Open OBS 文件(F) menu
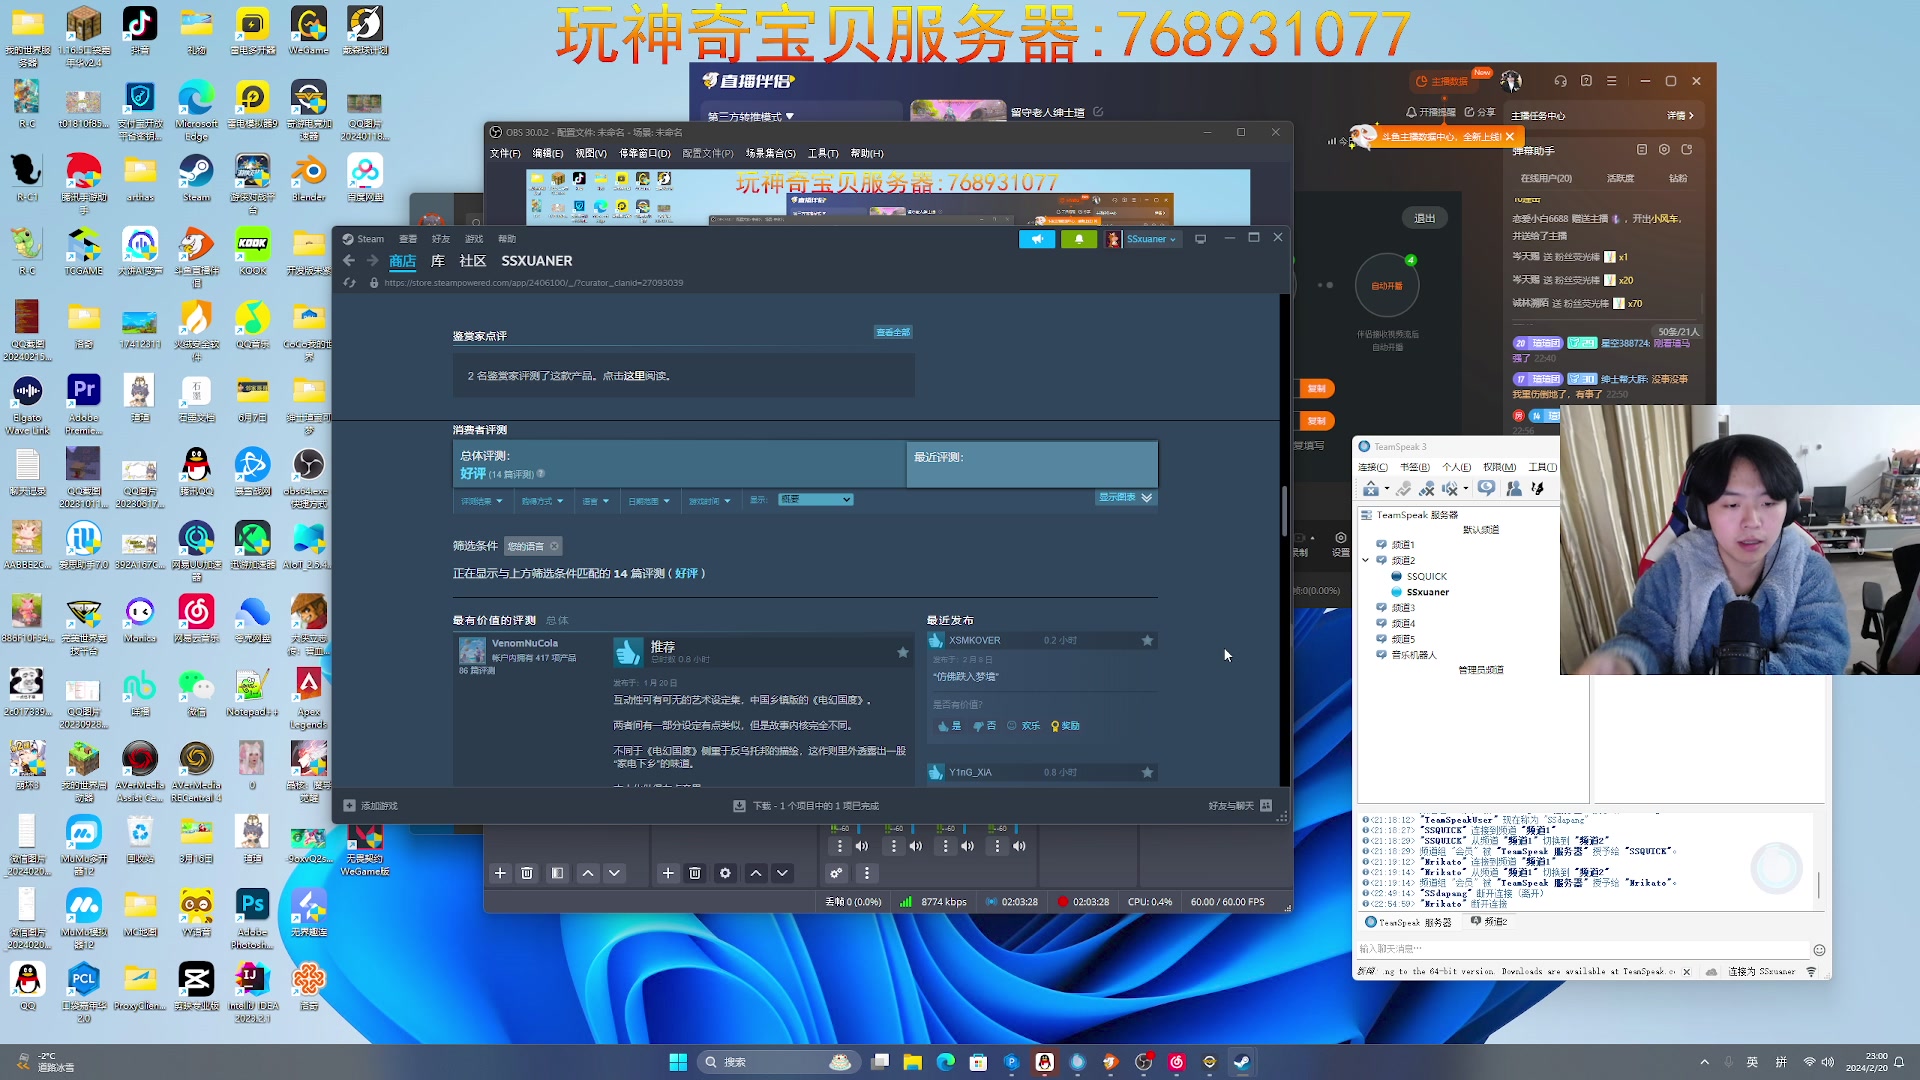 click(505, 154)
